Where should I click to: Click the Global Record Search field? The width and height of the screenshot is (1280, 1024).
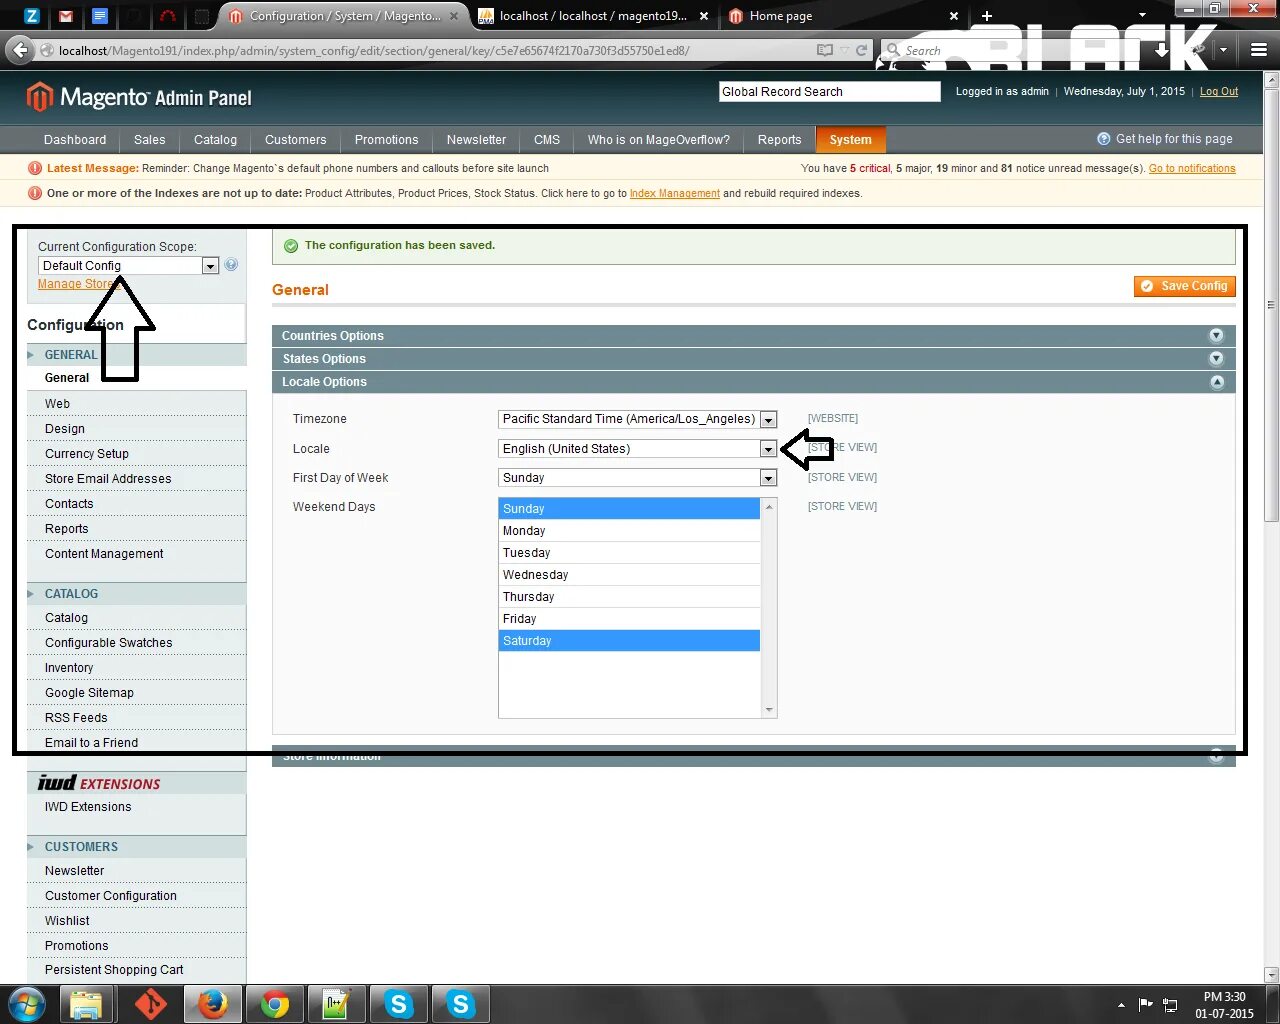click(829, 92)
